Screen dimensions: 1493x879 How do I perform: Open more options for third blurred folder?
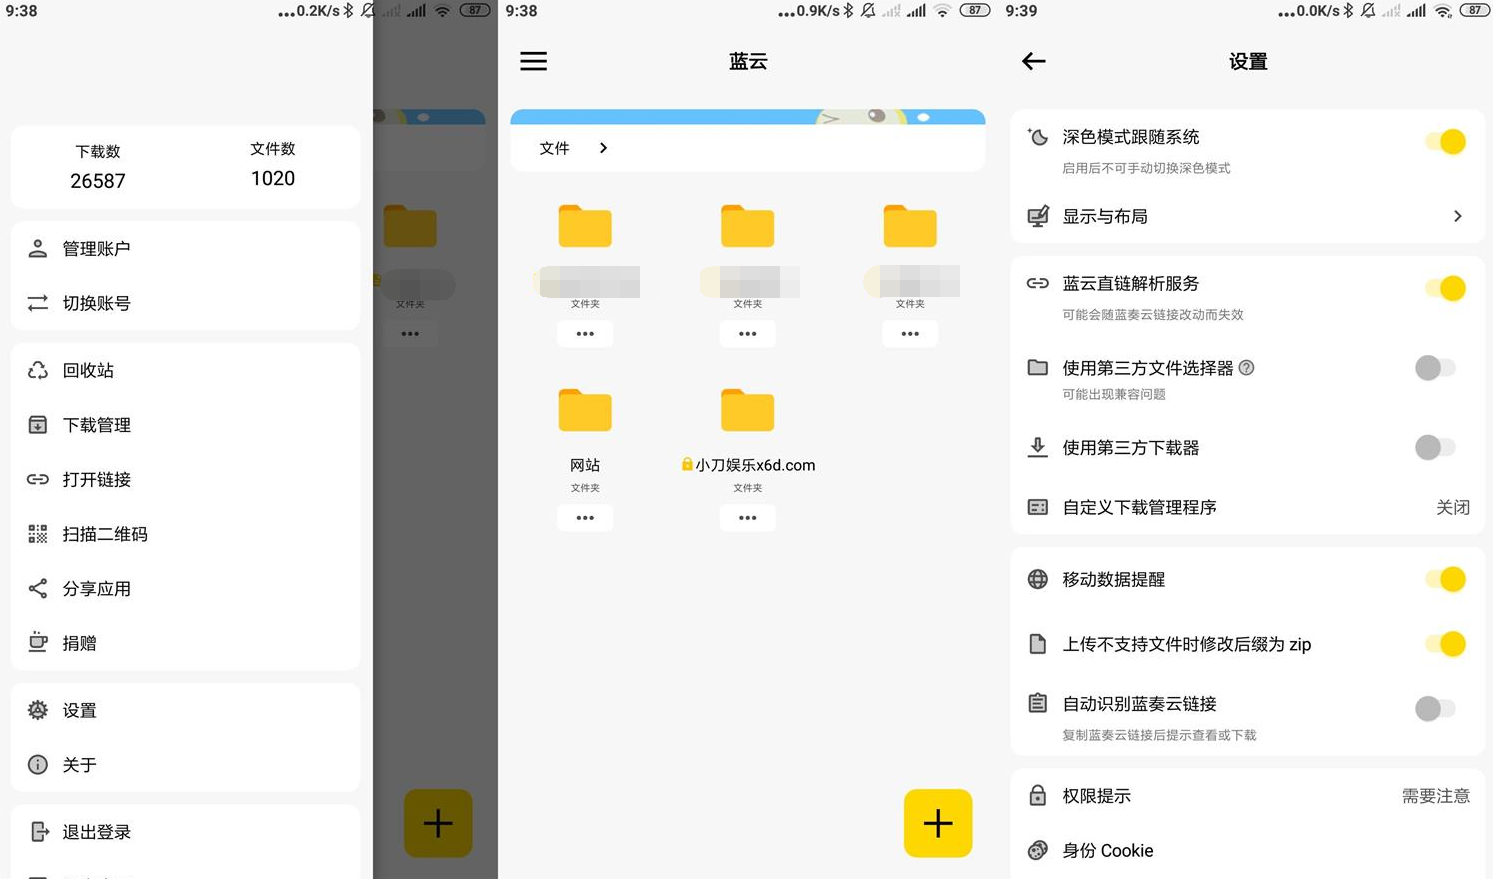point(910,334)
